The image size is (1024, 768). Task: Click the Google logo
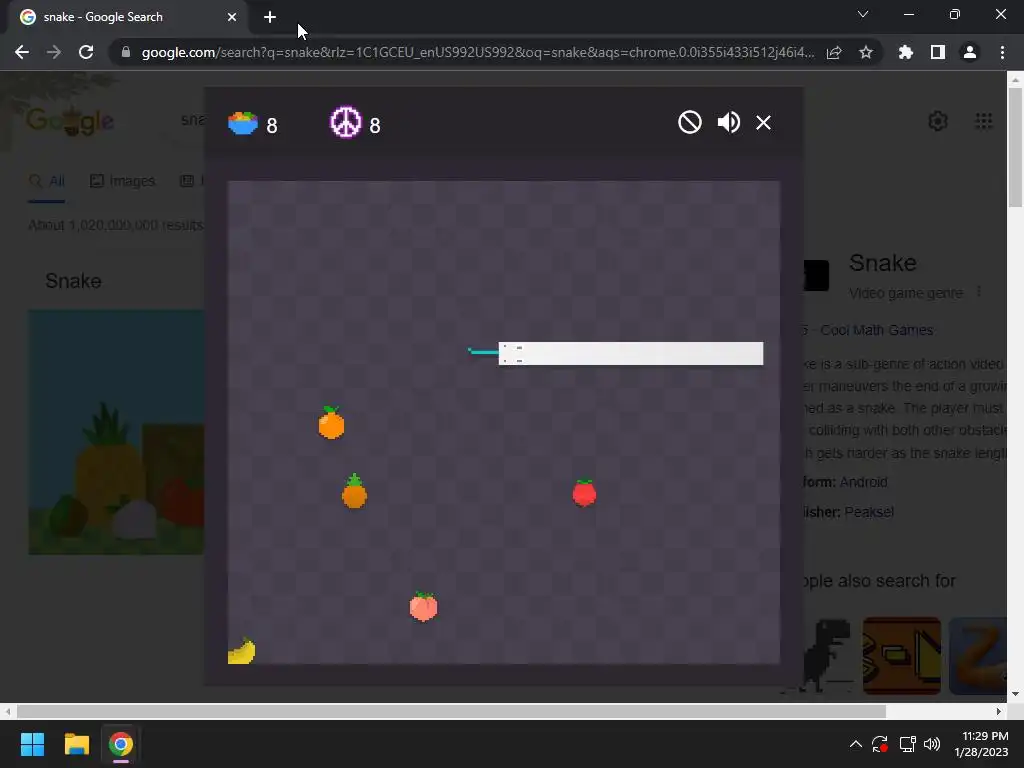click(71, 120)
